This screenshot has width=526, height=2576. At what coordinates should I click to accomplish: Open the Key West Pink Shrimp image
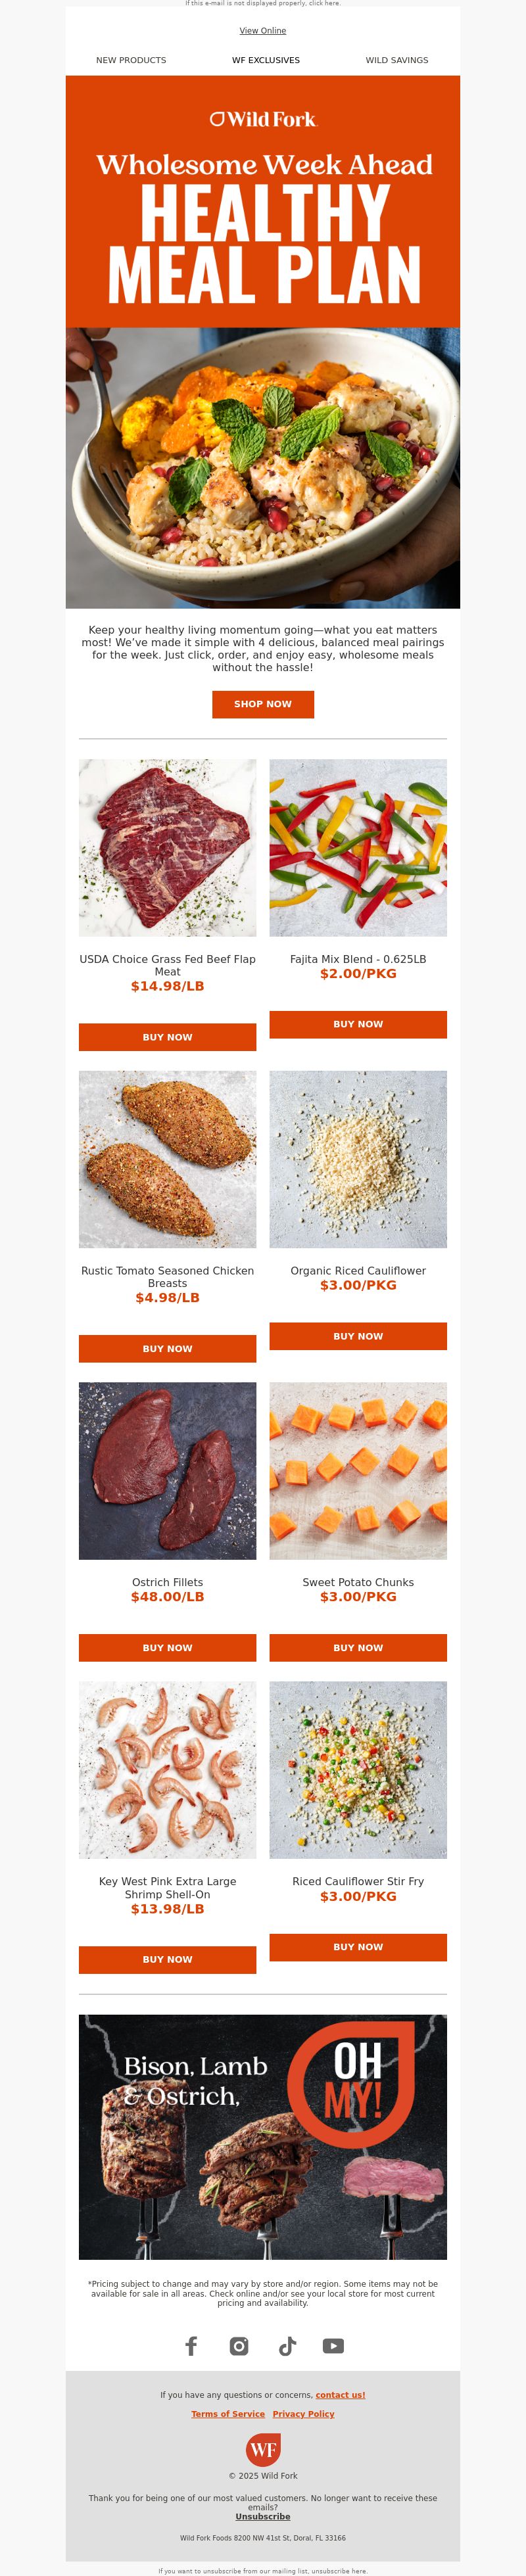167,1770
